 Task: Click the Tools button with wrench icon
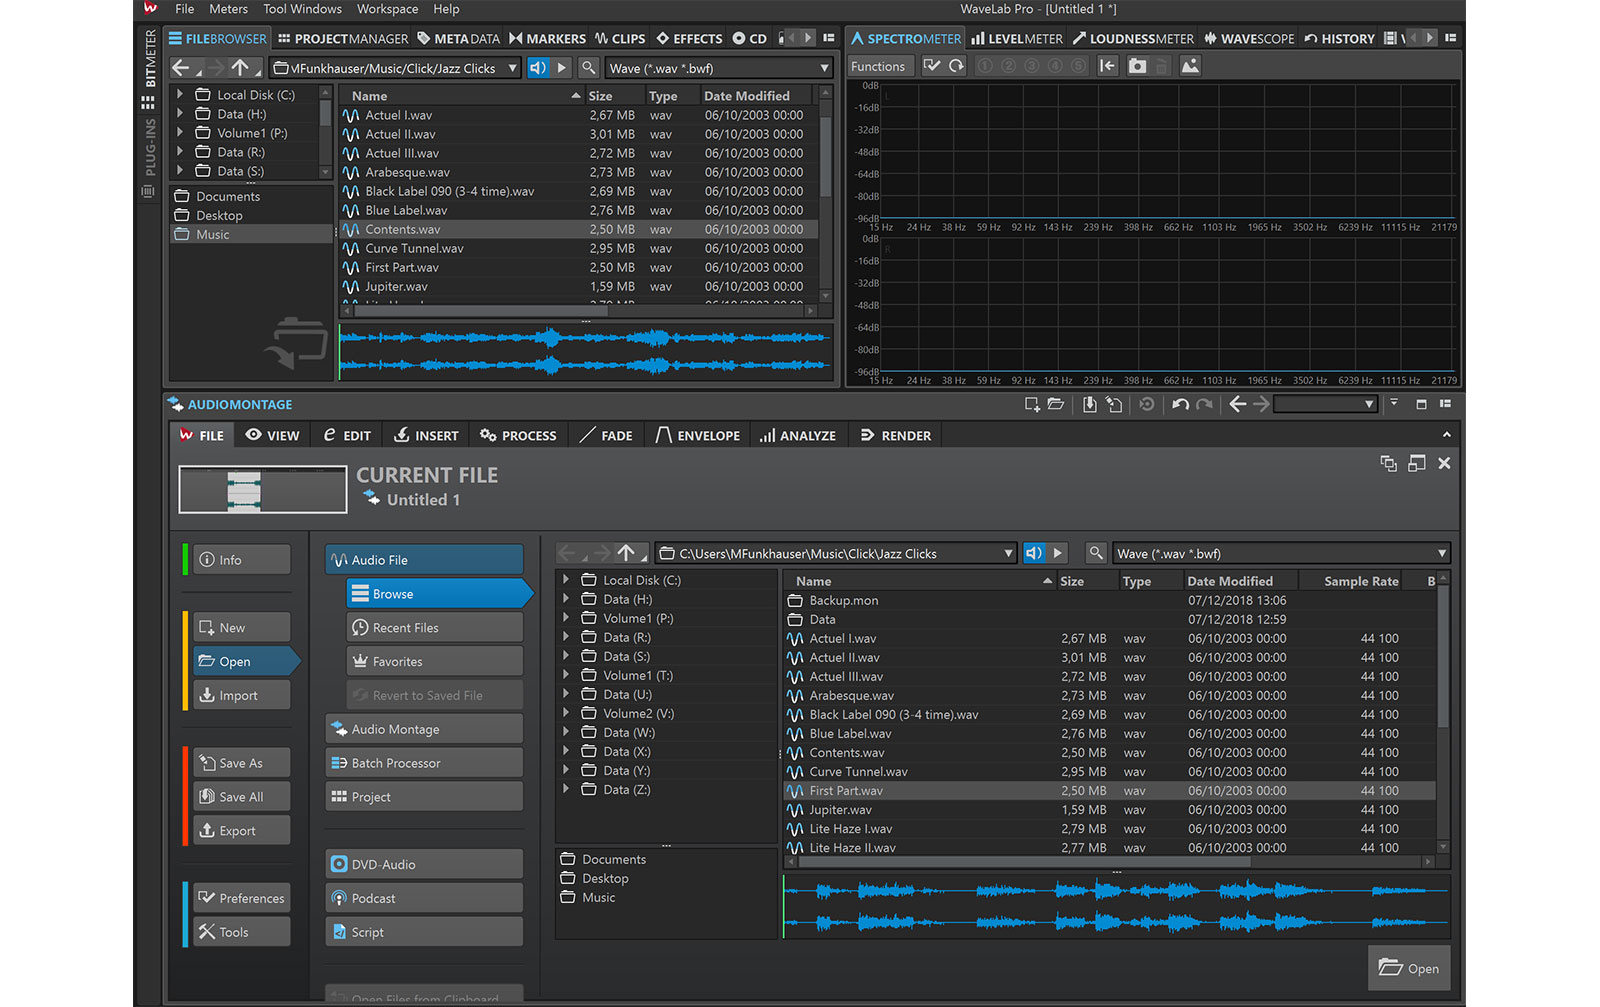(242, 932)
